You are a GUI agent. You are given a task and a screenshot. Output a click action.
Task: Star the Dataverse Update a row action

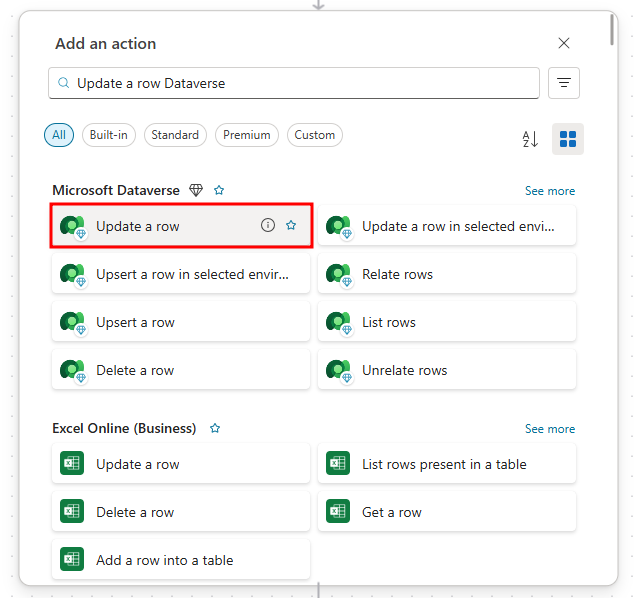(291, 225)
